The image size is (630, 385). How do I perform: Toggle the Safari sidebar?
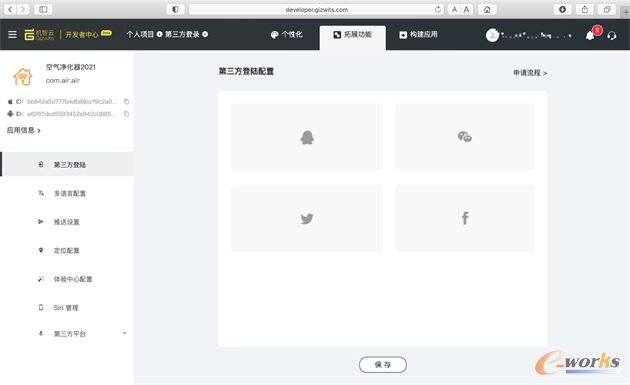point(43,9)
